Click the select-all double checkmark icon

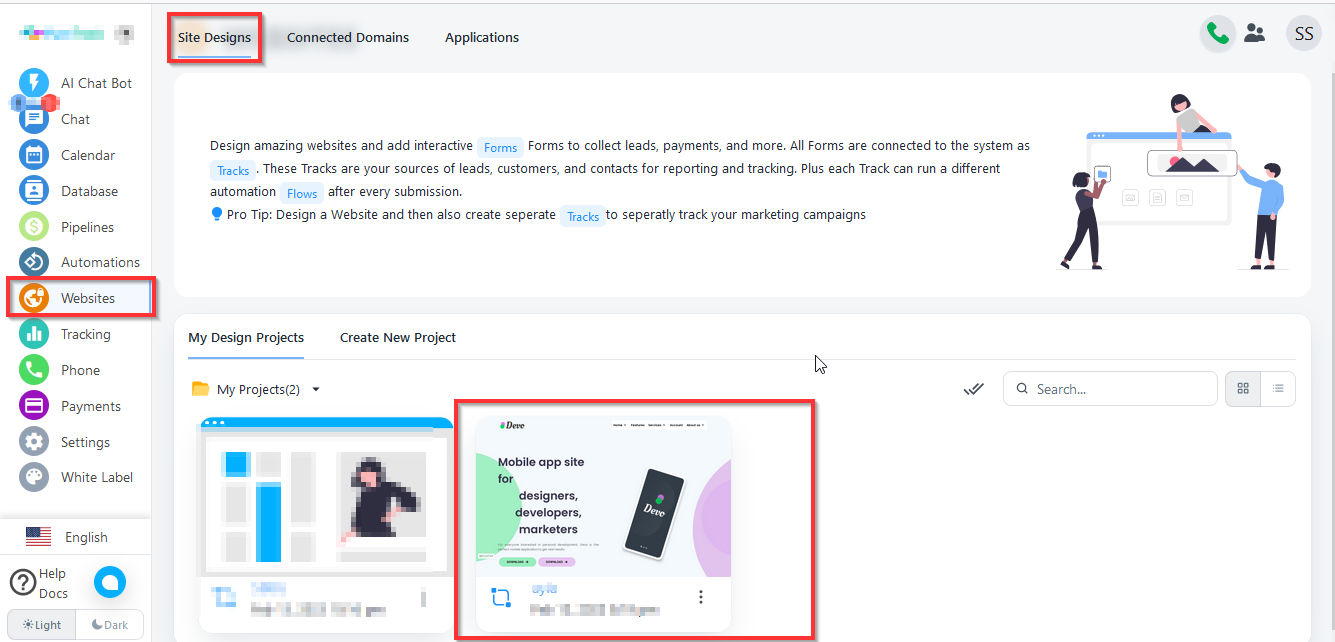973,389
